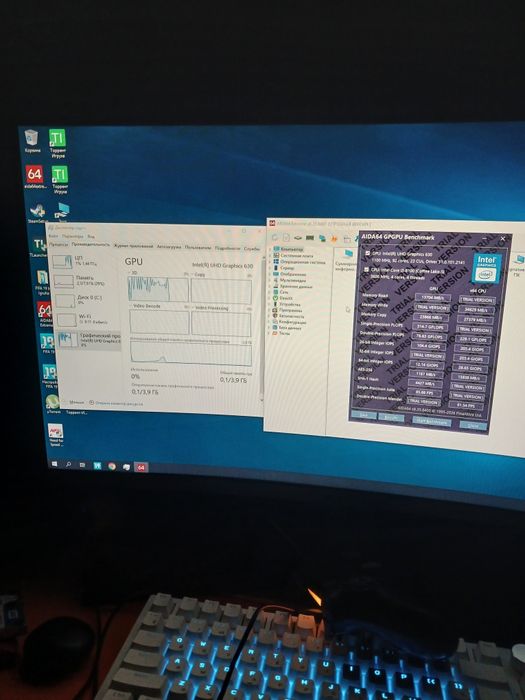This screenshot has width=525, height=700.
Task: Open the TLauncher desktop icon
Action: click(39, 247)
